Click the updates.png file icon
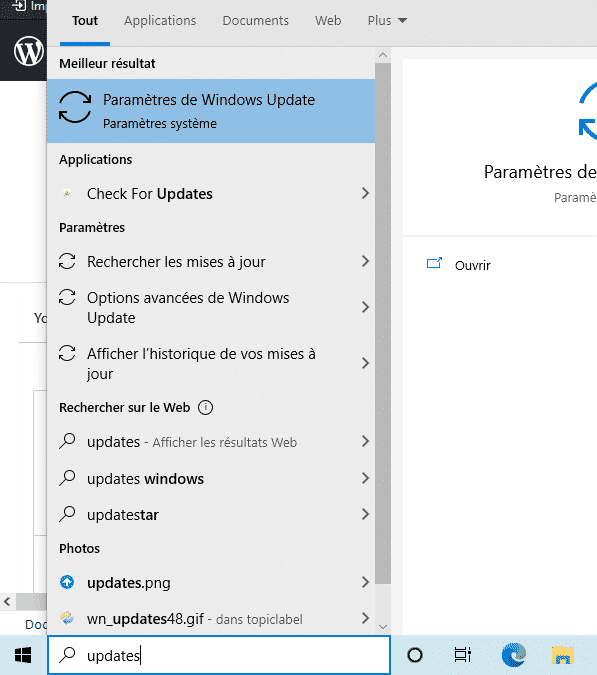Image resolution: width=597 pixels, height=675 pixels. click(x=67, y=582)
